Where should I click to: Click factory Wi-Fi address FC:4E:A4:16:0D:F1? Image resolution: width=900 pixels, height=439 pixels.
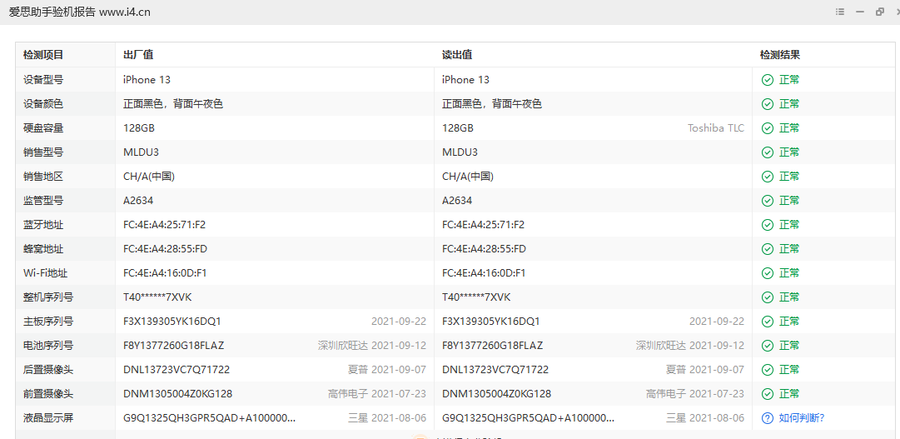click(x=165, y=273)
